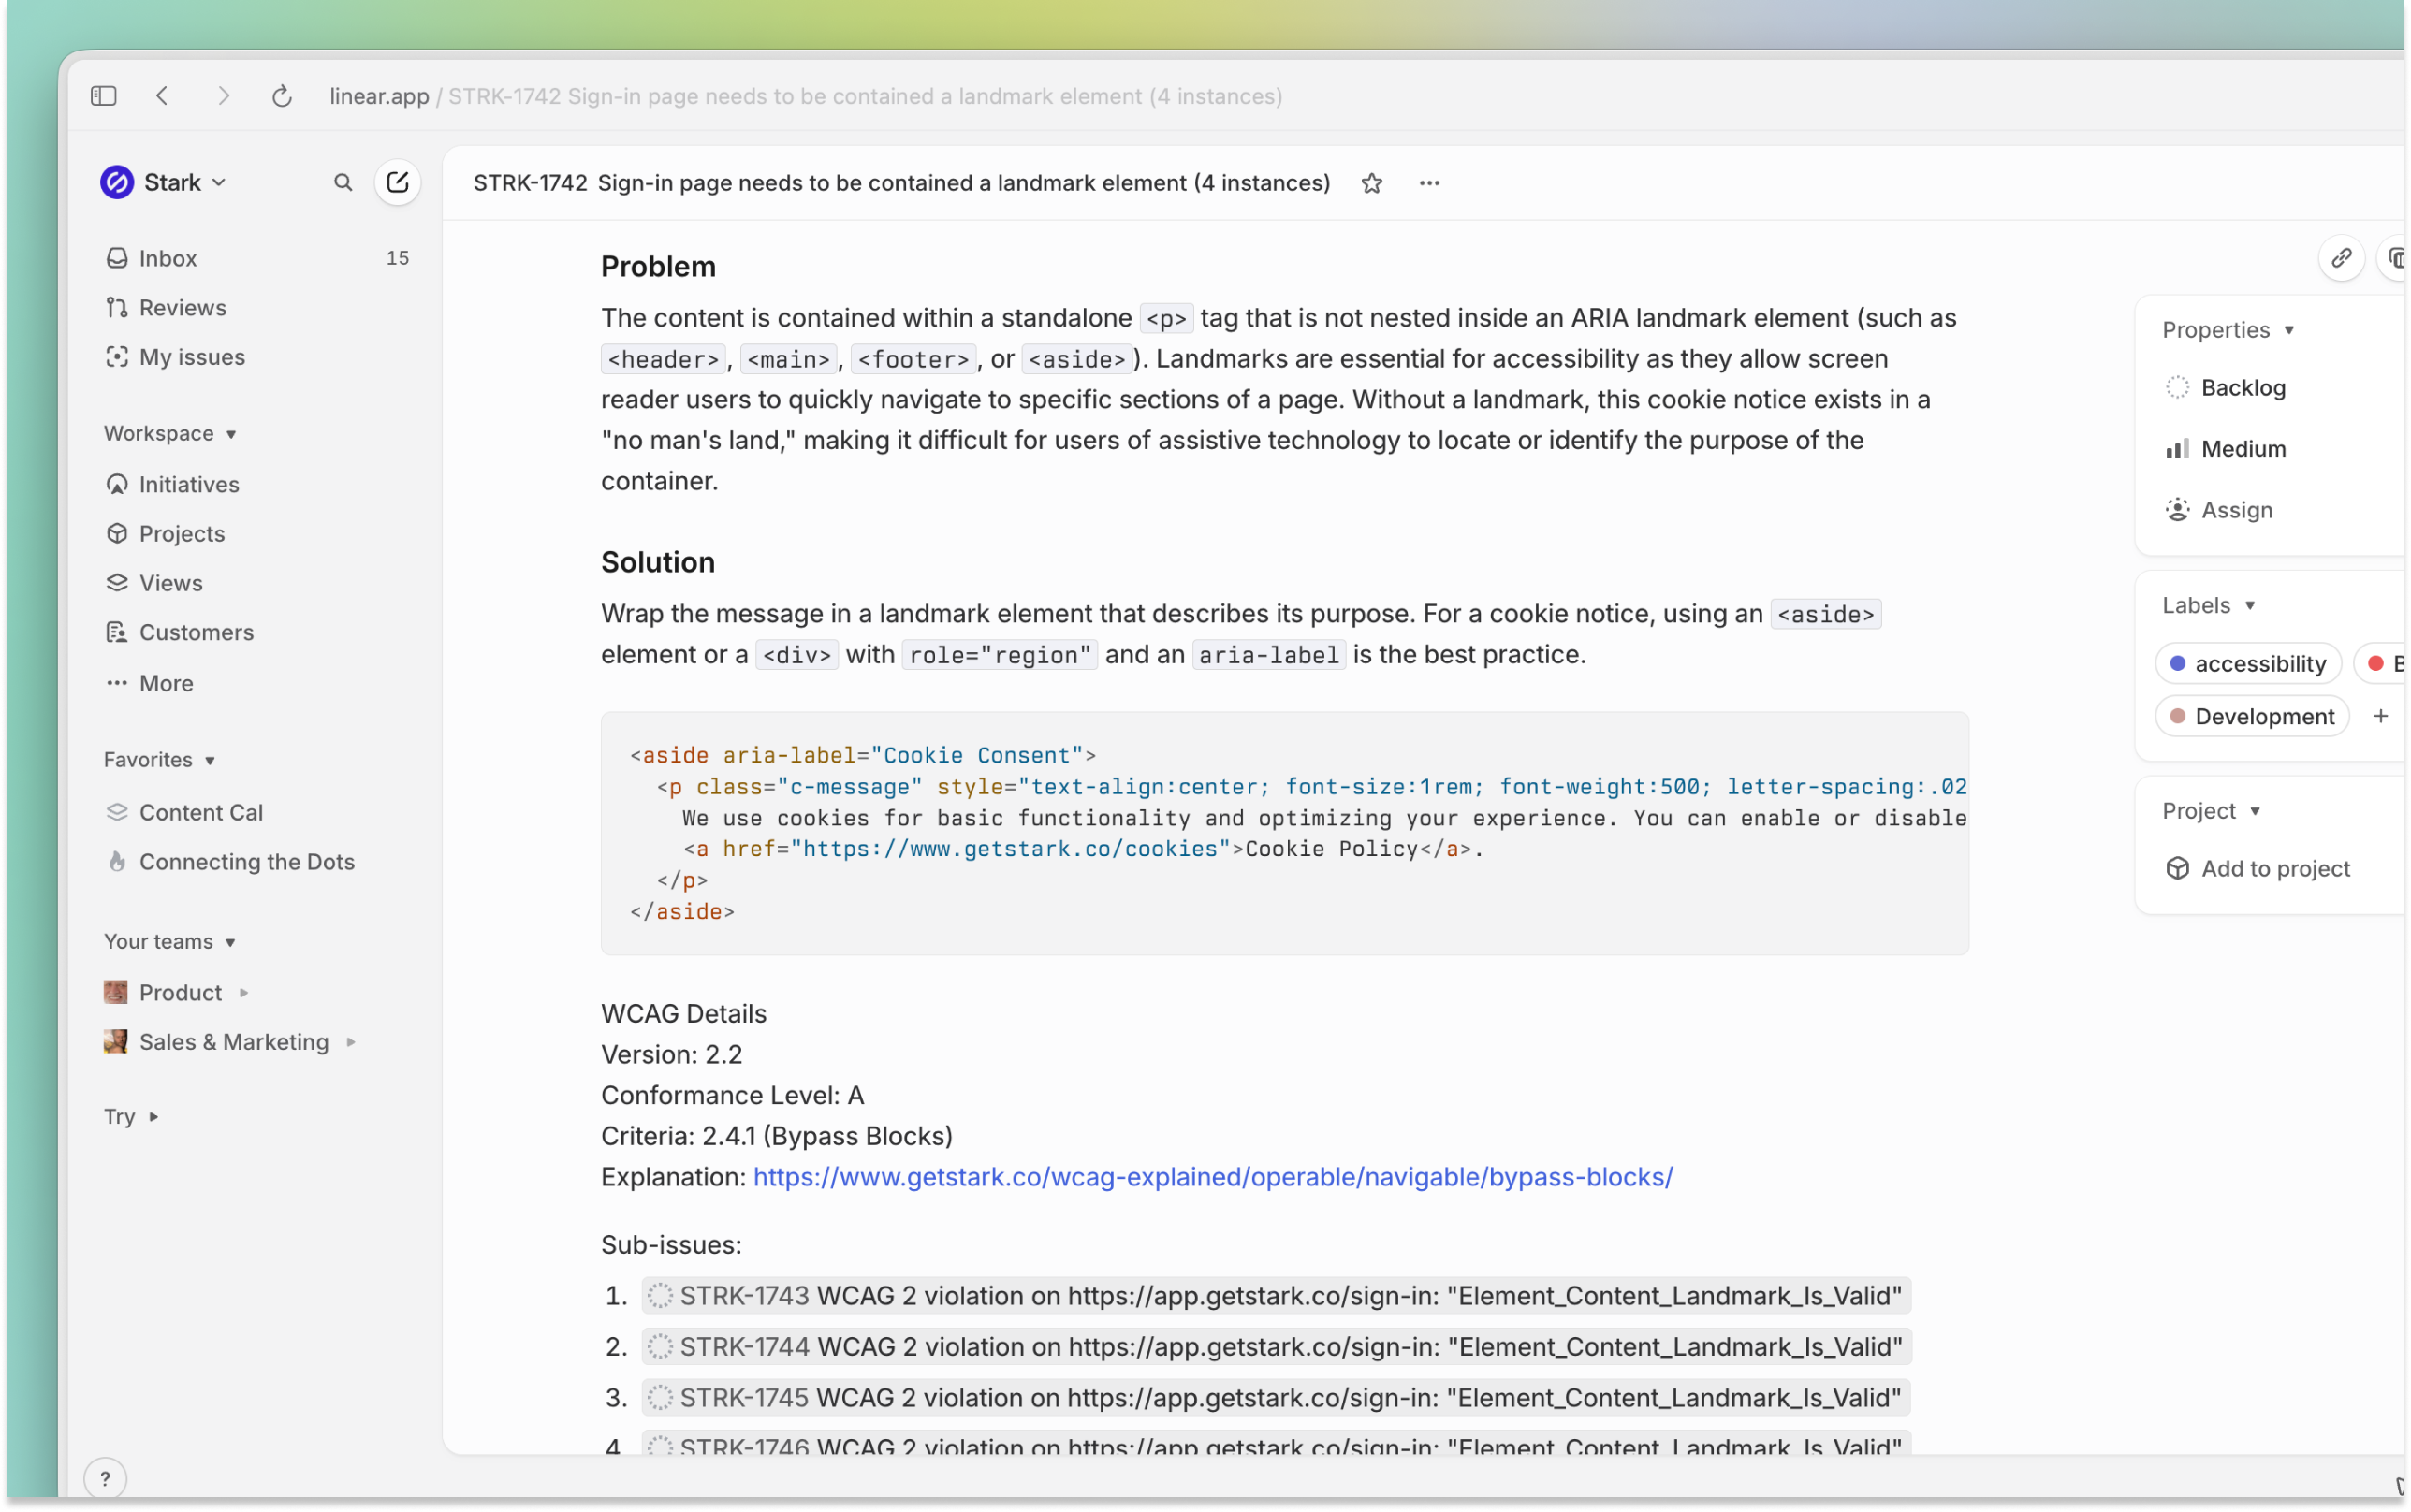
Task: Go back with the browser back arrow
Action: [x=162, y=96]
